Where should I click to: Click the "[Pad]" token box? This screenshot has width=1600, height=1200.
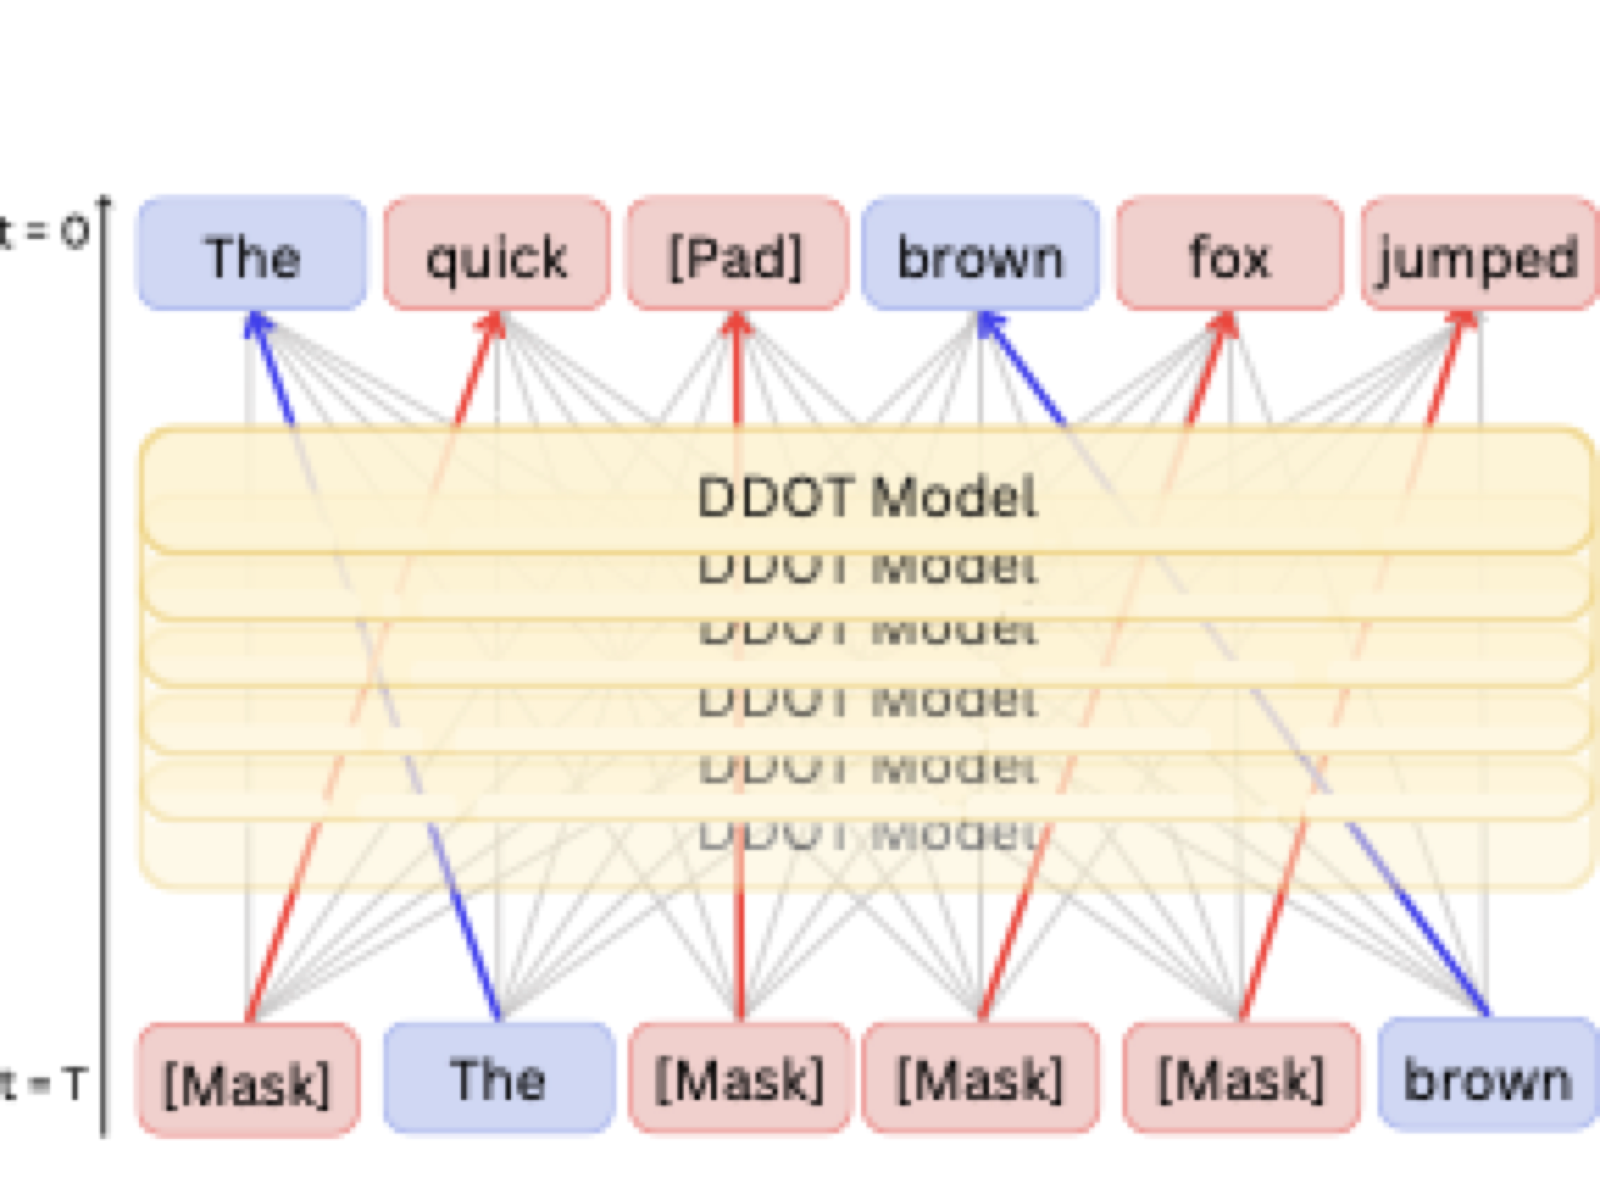click(737, 255)
